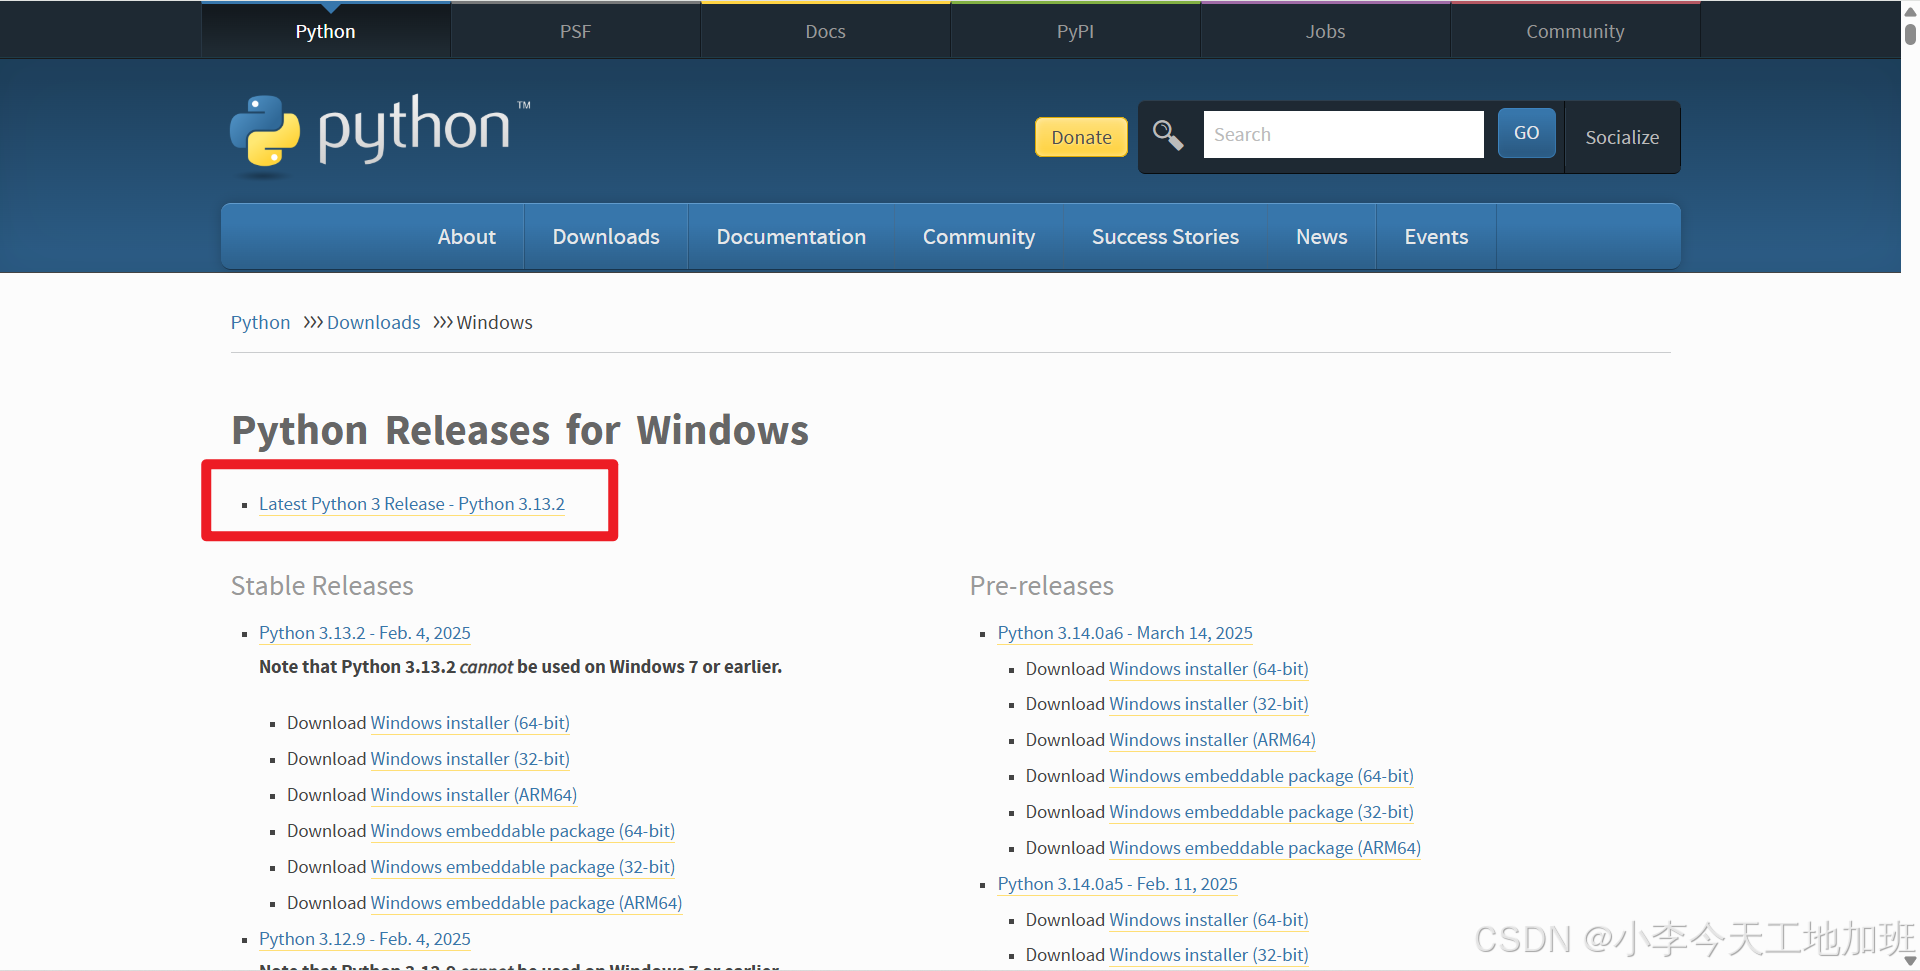Screen dimensions: 1920x971
Task: Open the About navigation menu
Action: (x=466, y=237)
